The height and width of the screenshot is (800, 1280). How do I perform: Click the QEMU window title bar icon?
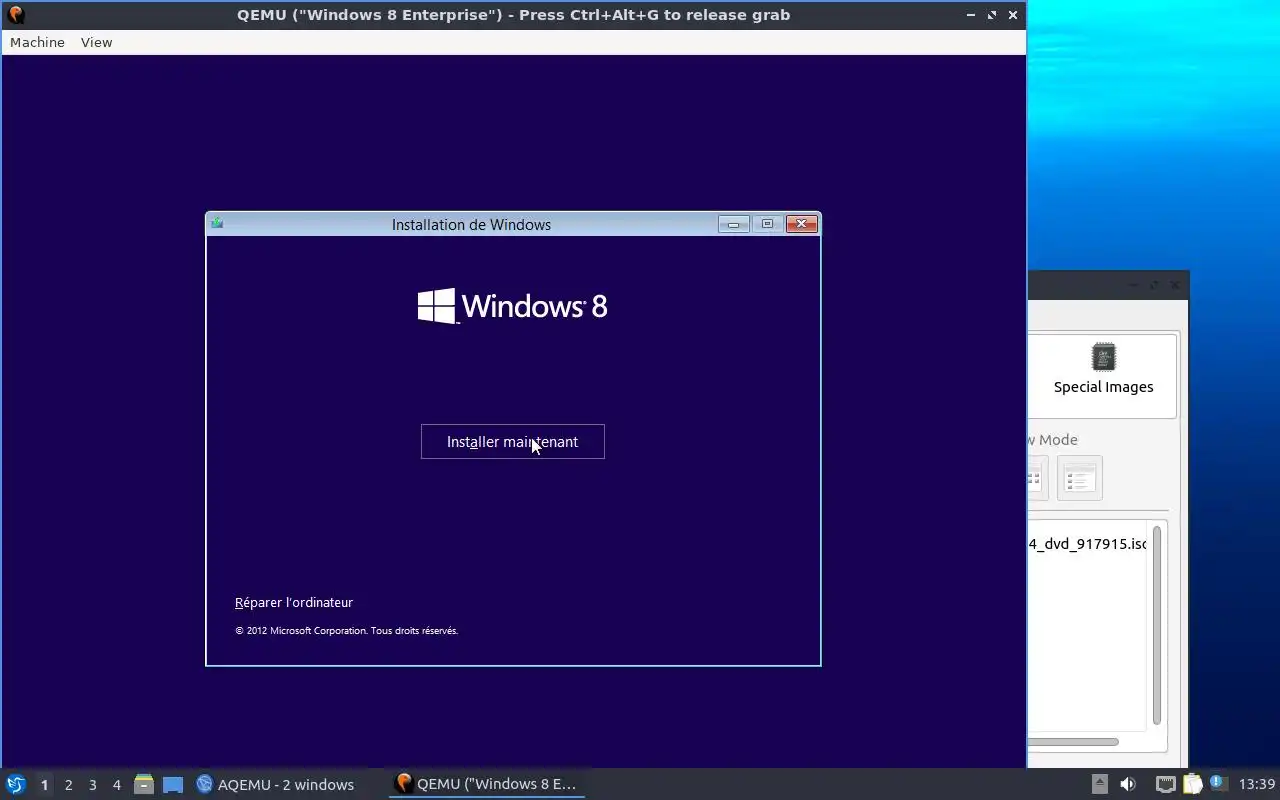[15, 15]
